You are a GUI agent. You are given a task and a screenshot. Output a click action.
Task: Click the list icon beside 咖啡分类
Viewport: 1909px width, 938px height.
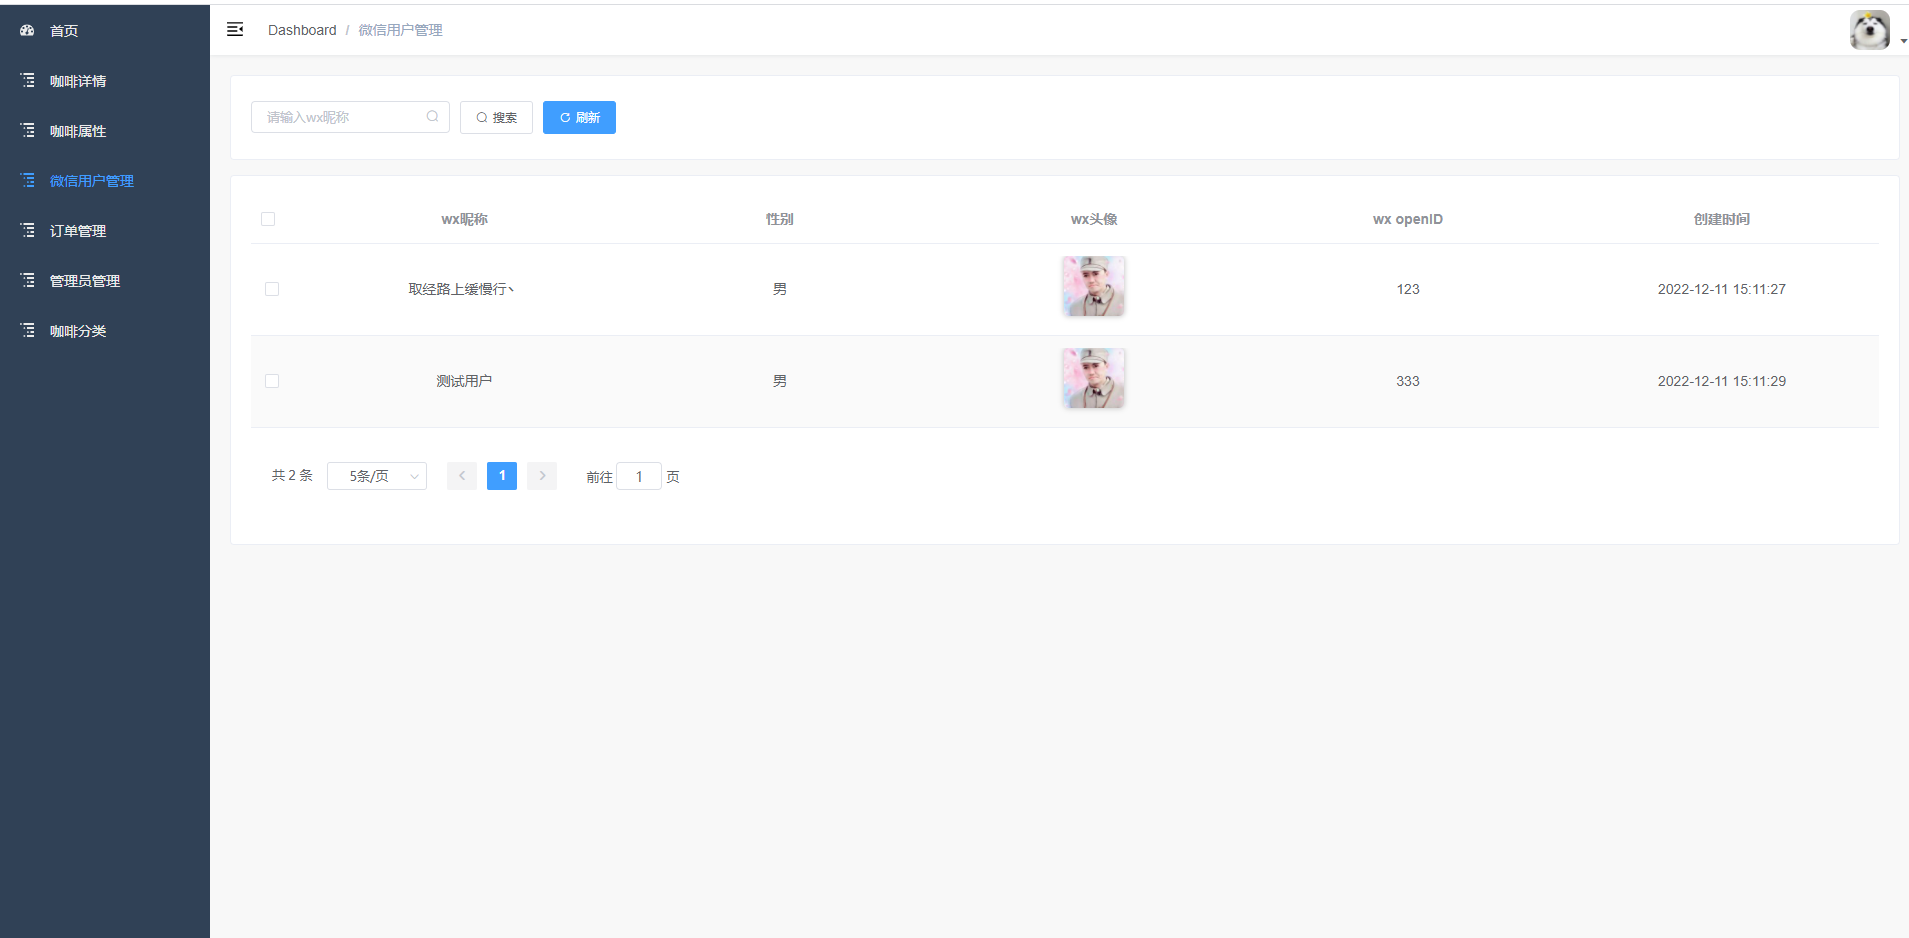point(28,330)
